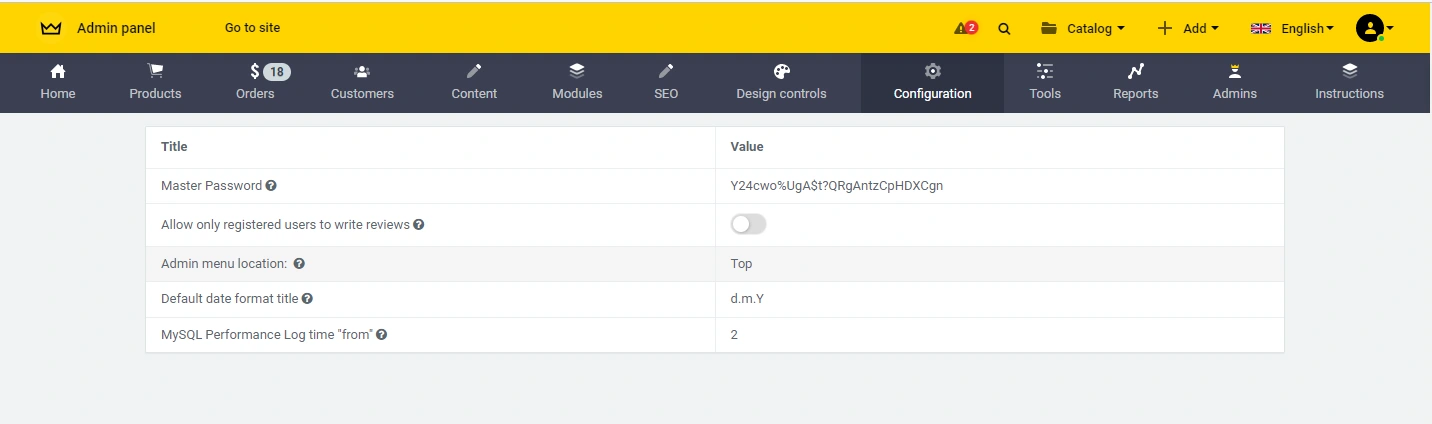Open the English language selector
This screenshot has height=424, width=1432.
[1292, 28]
